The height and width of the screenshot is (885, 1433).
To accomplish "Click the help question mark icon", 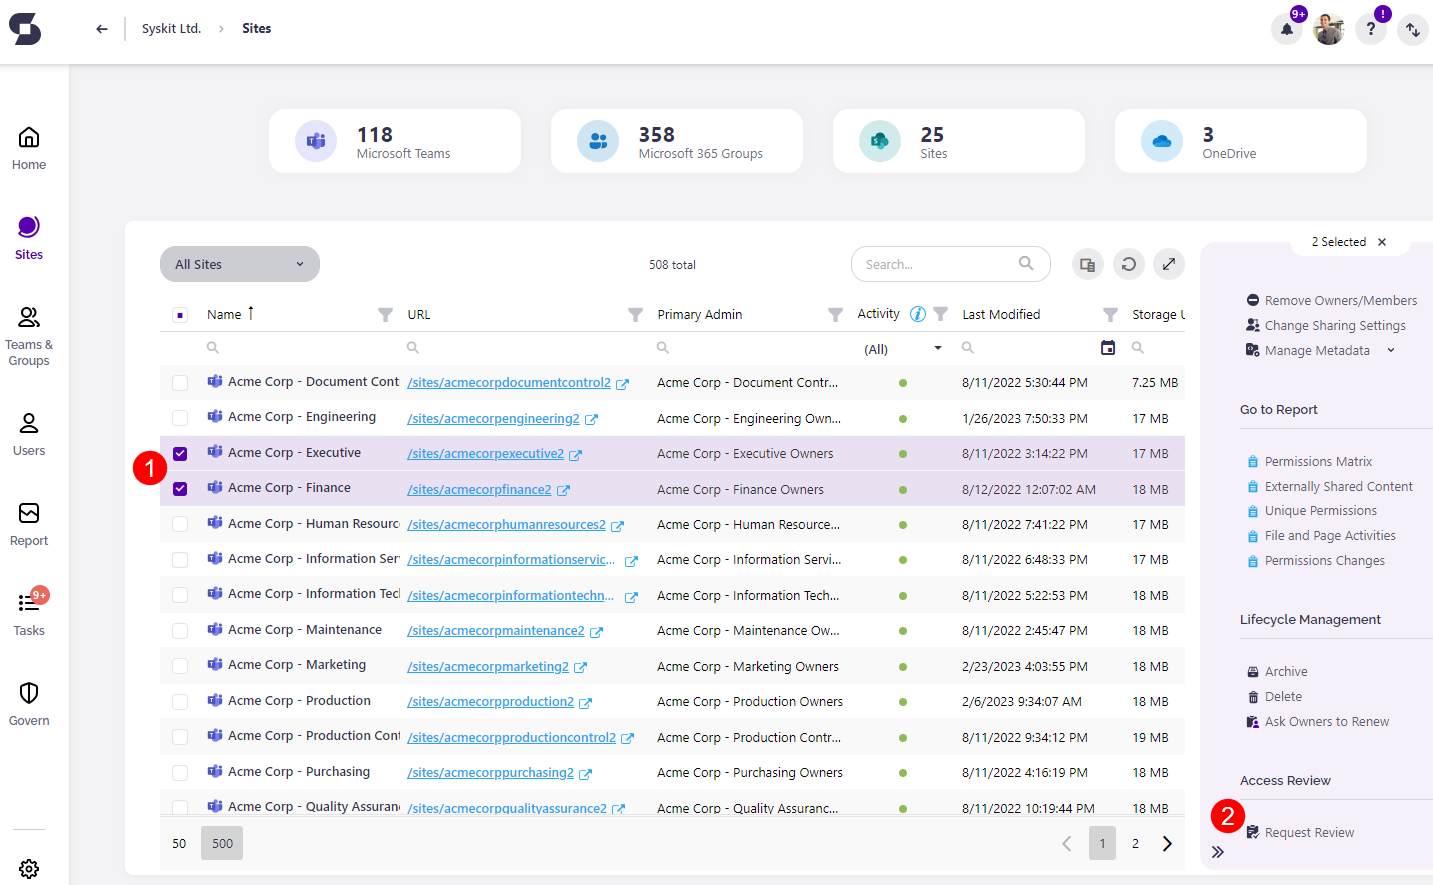I will pyautogui.click(x=1370, y=29).
